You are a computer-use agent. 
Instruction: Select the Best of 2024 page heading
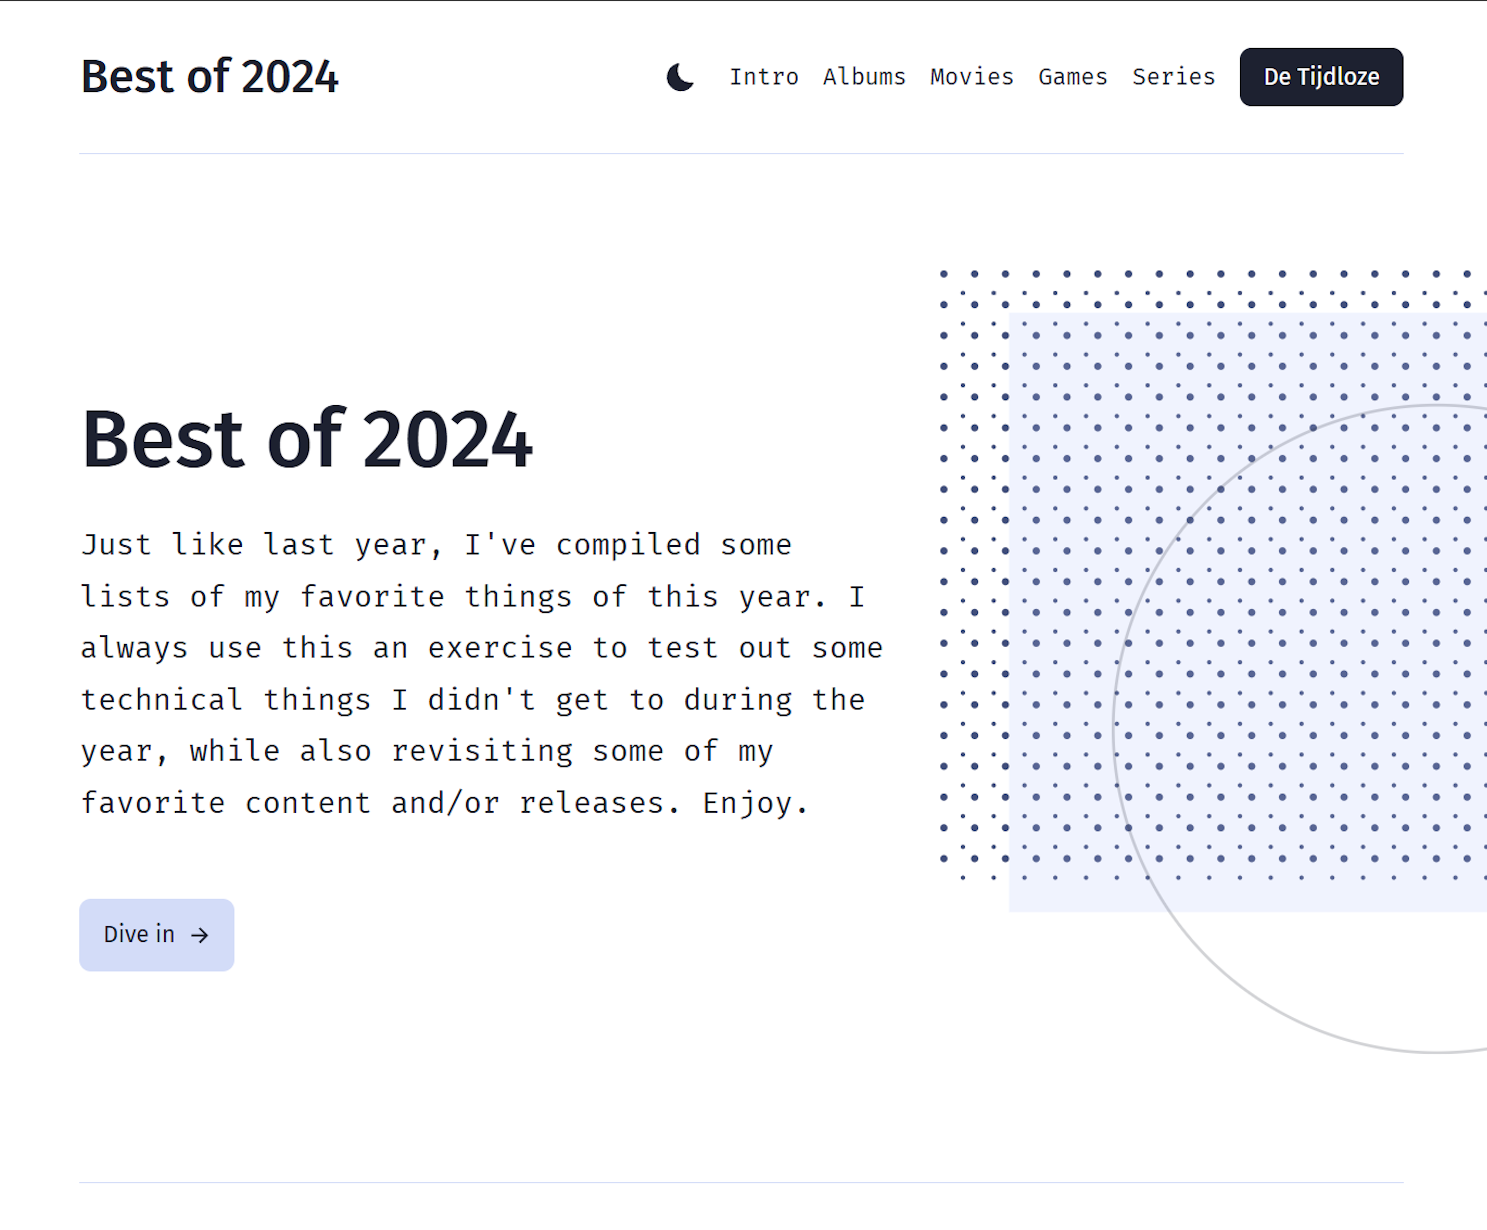click(307, 438)
